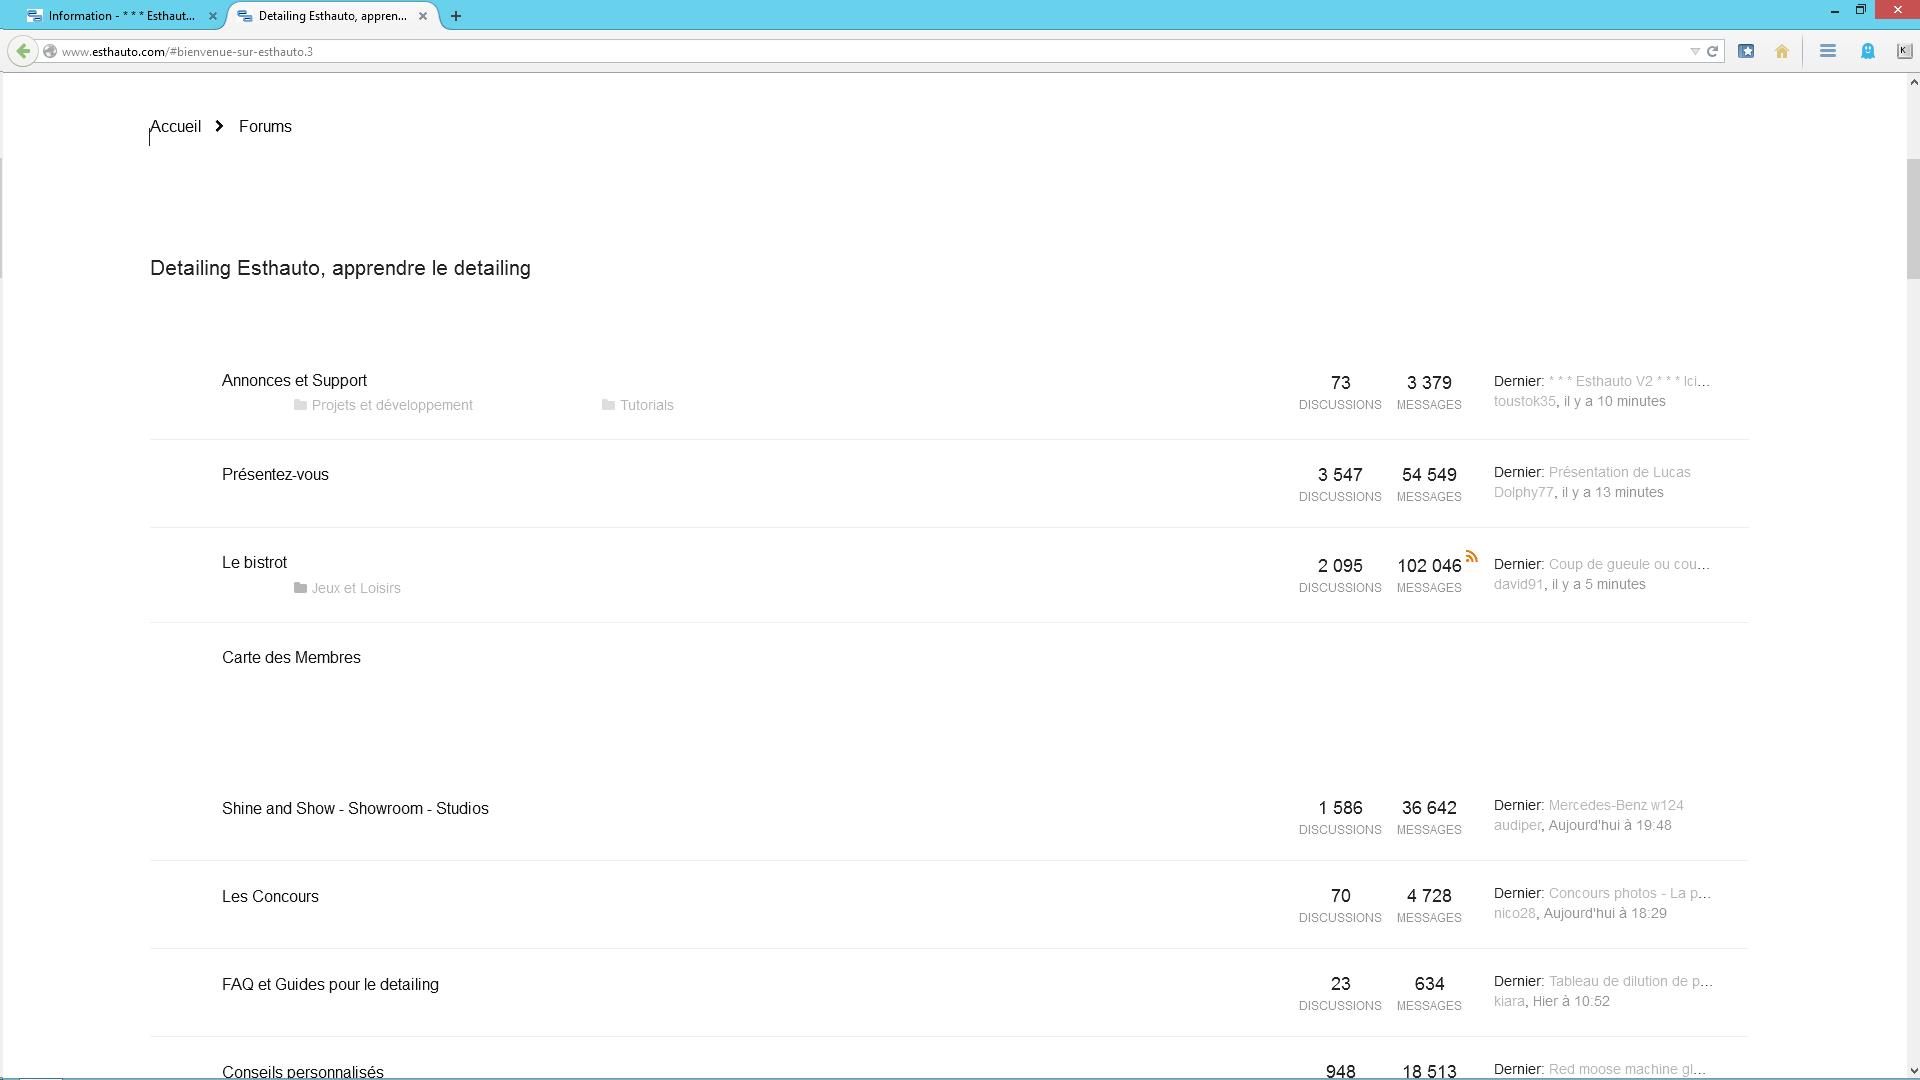Click the 4 728 messages count
Screen dimensions: 1920x1080
1429,896
